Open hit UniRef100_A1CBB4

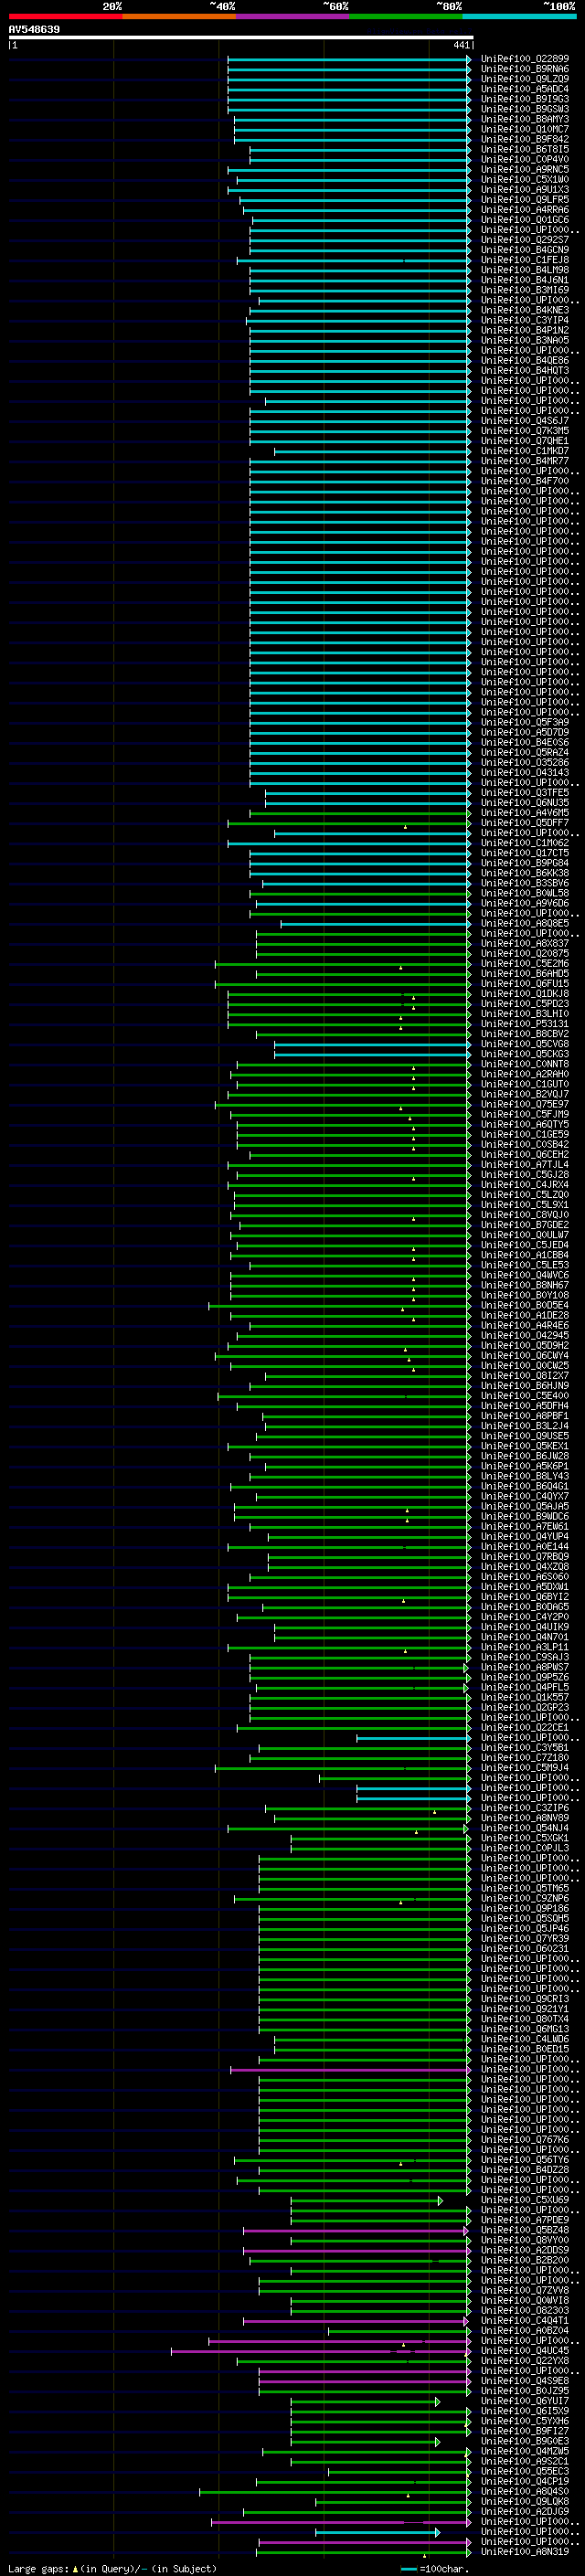(524, 1255)
